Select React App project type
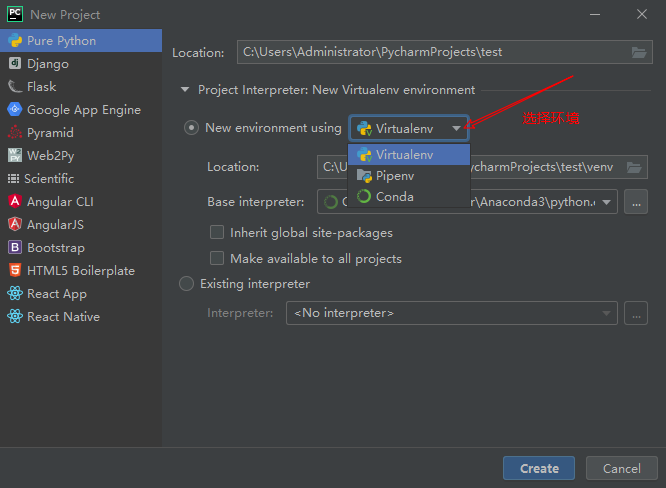 pos(81,293)
